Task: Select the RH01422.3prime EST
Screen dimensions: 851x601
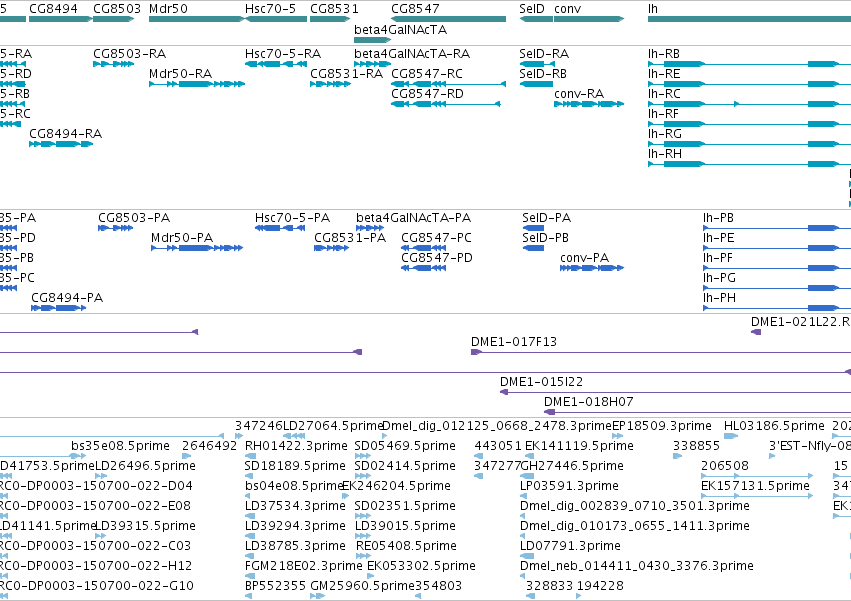Action: [x=251, y=456]
